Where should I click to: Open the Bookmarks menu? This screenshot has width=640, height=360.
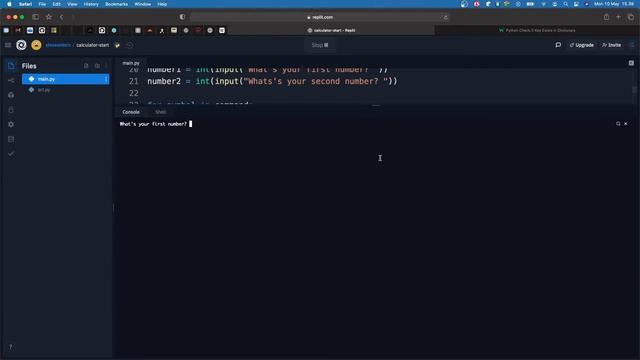(116, 4)
